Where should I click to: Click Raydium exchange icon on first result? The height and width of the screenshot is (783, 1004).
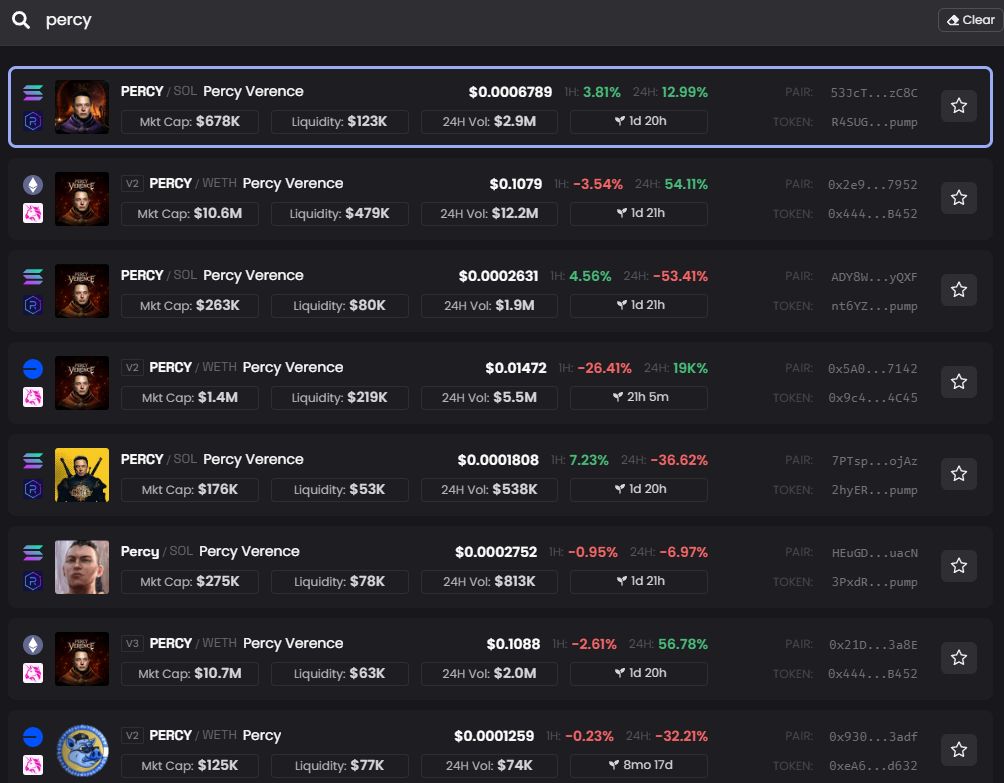click(x=33, y=121)
